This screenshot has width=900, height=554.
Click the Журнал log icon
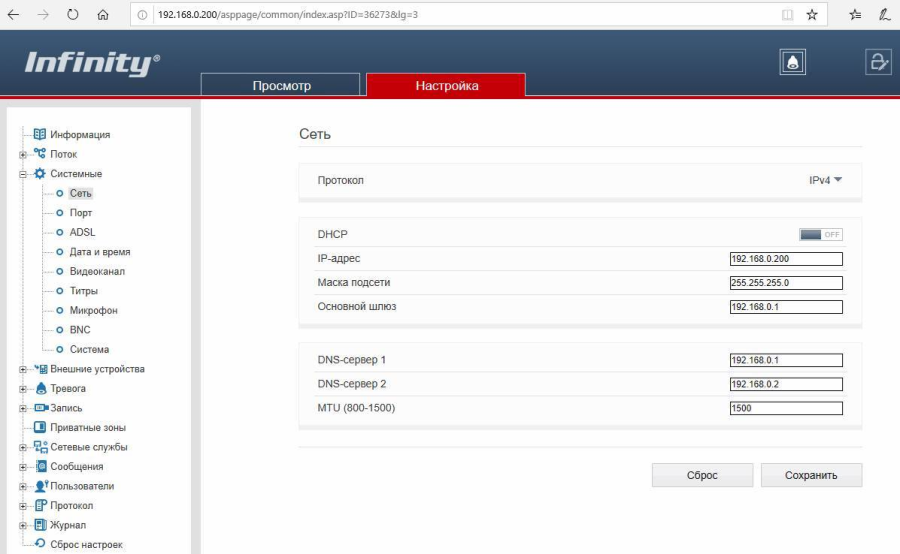(40, 525)
